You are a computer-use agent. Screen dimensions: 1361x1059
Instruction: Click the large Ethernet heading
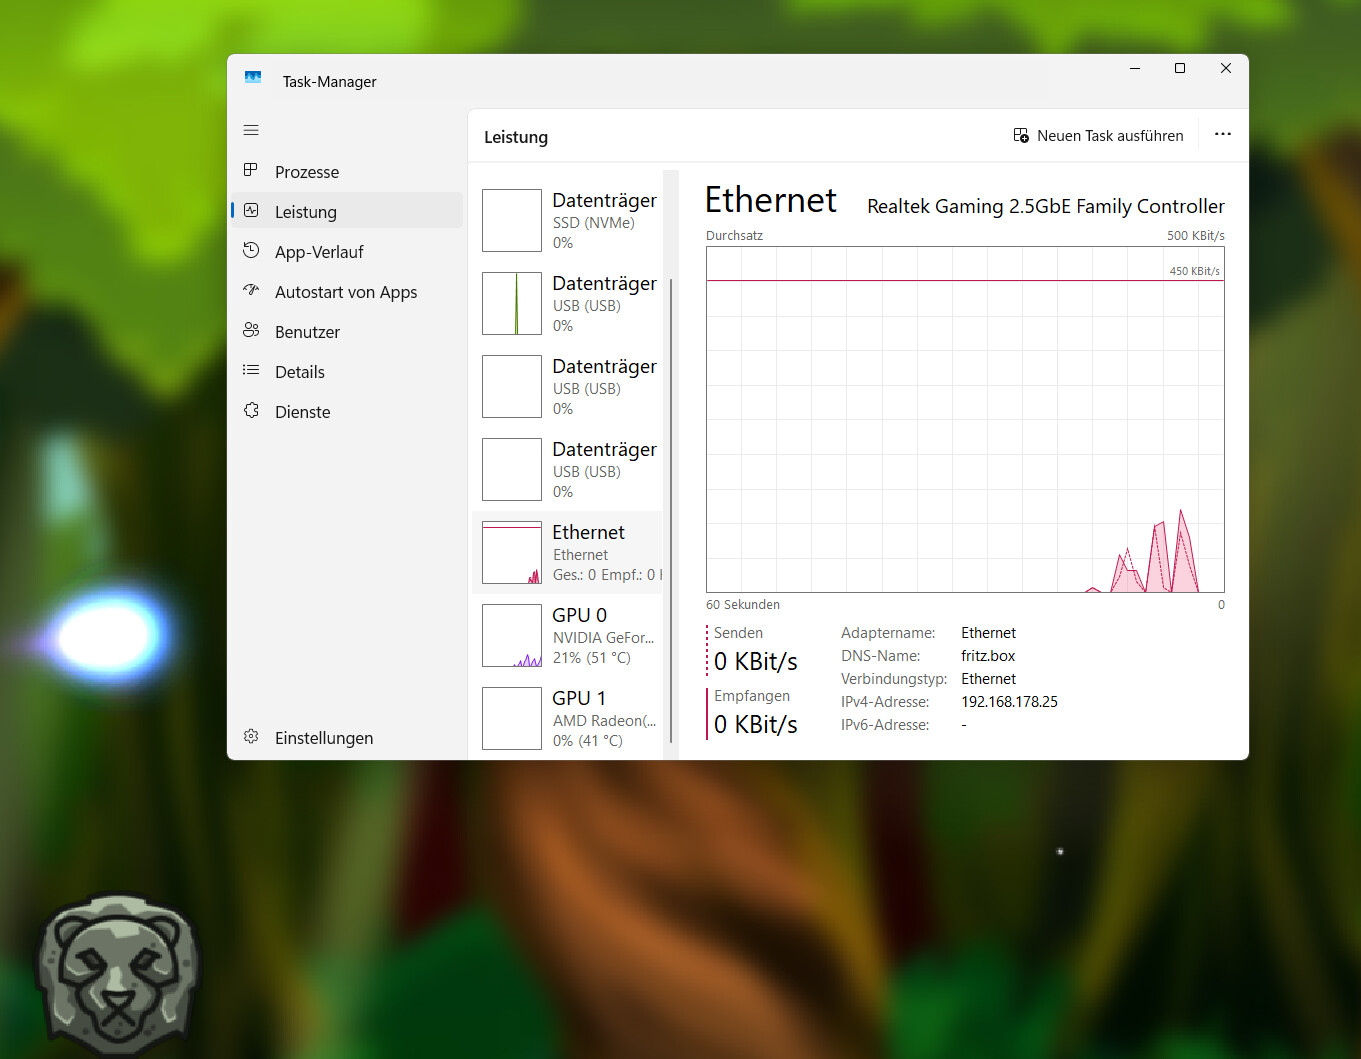771,200
